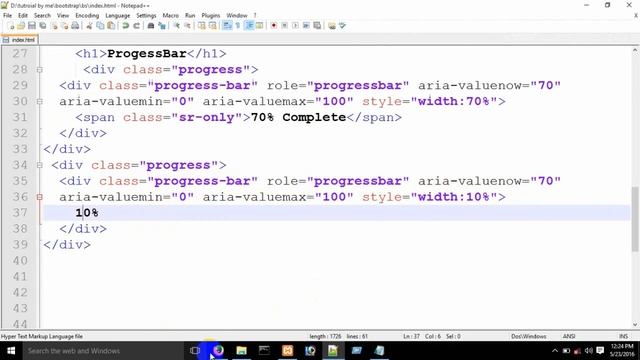Image resolution: width=640 pixels, height=360 pixels.
Task: Click the Redo toolbar icon
Action: (x=136, y=26)
